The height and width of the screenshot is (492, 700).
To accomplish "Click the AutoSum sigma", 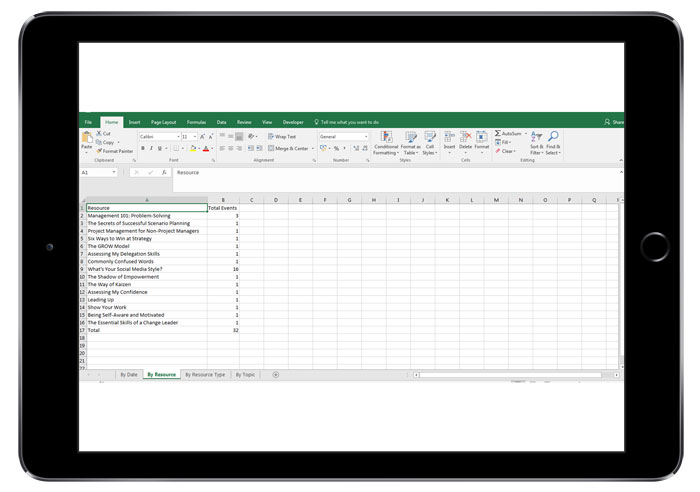I will (x=498, y=133).
